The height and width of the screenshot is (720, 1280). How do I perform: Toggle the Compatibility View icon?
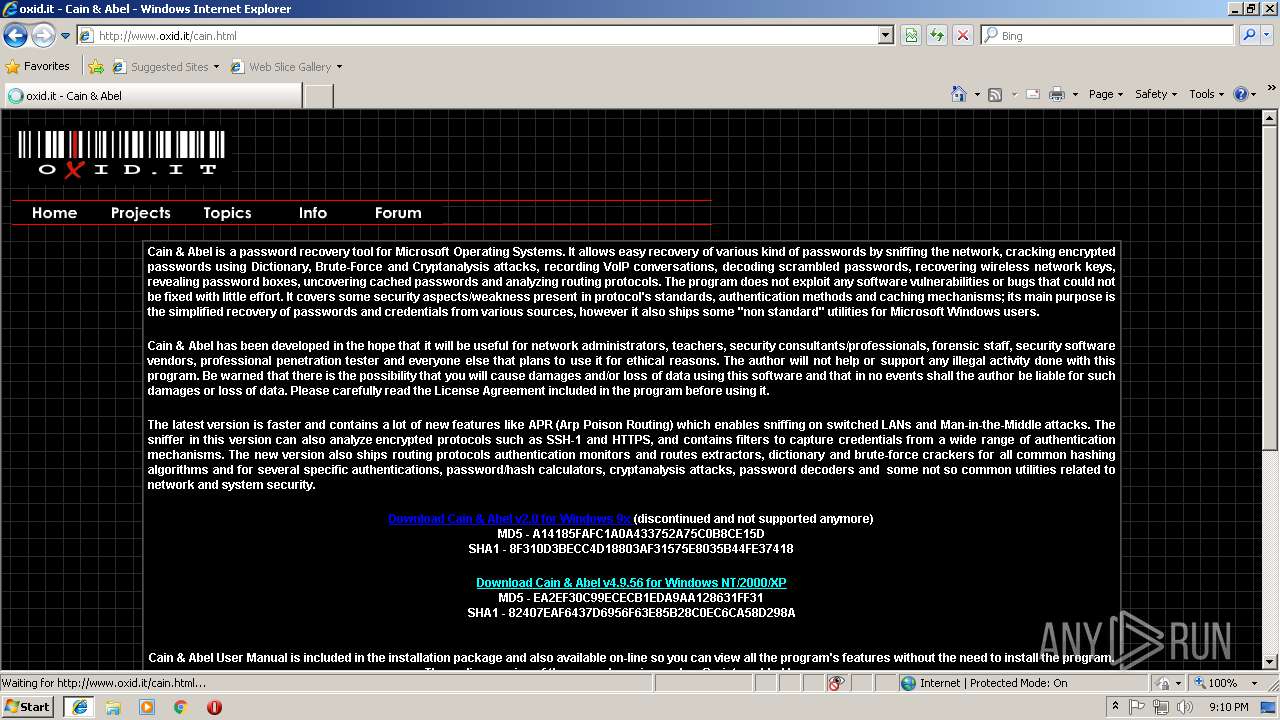pyautogui.click(x=911, y=36)
